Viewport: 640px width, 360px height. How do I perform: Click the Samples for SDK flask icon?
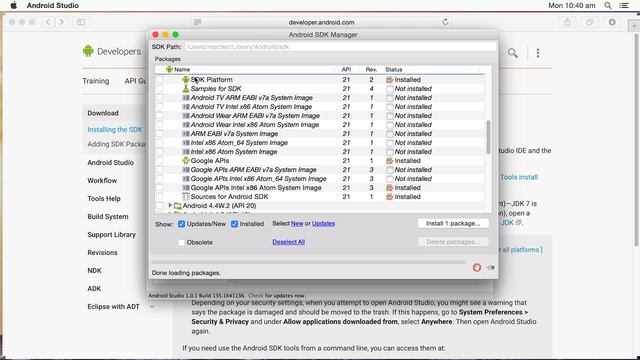pyautogui.click(x=186, y=89)
